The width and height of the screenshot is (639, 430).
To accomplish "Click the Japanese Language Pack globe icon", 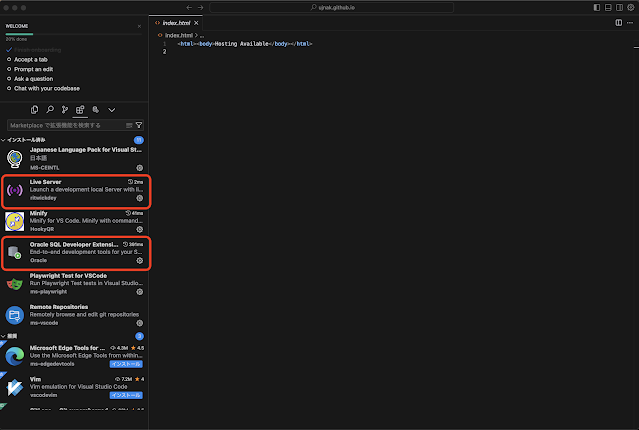I will point(15,159).
